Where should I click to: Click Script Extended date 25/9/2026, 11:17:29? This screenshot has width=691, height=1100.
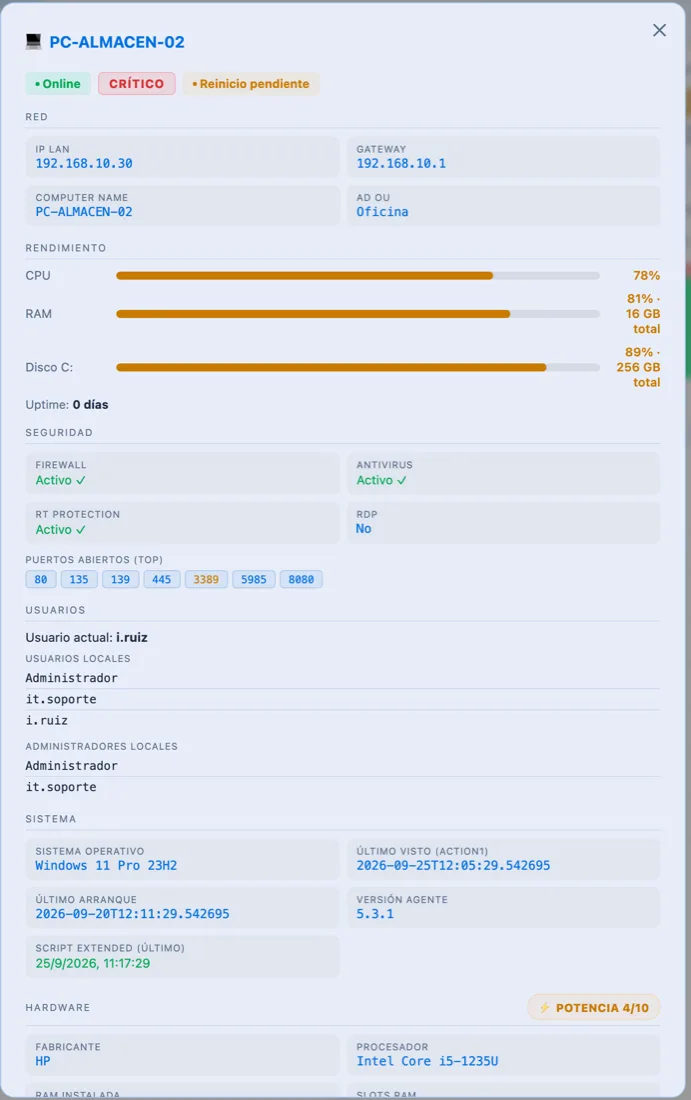coord(93,963)
